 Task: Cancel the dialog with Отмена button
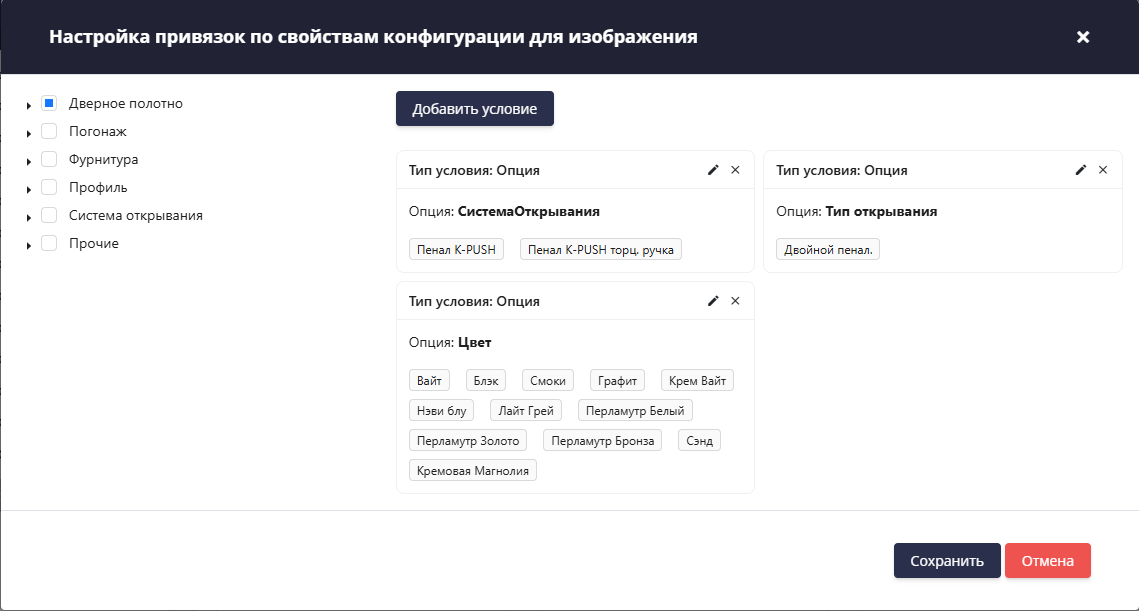[1047, 560]
